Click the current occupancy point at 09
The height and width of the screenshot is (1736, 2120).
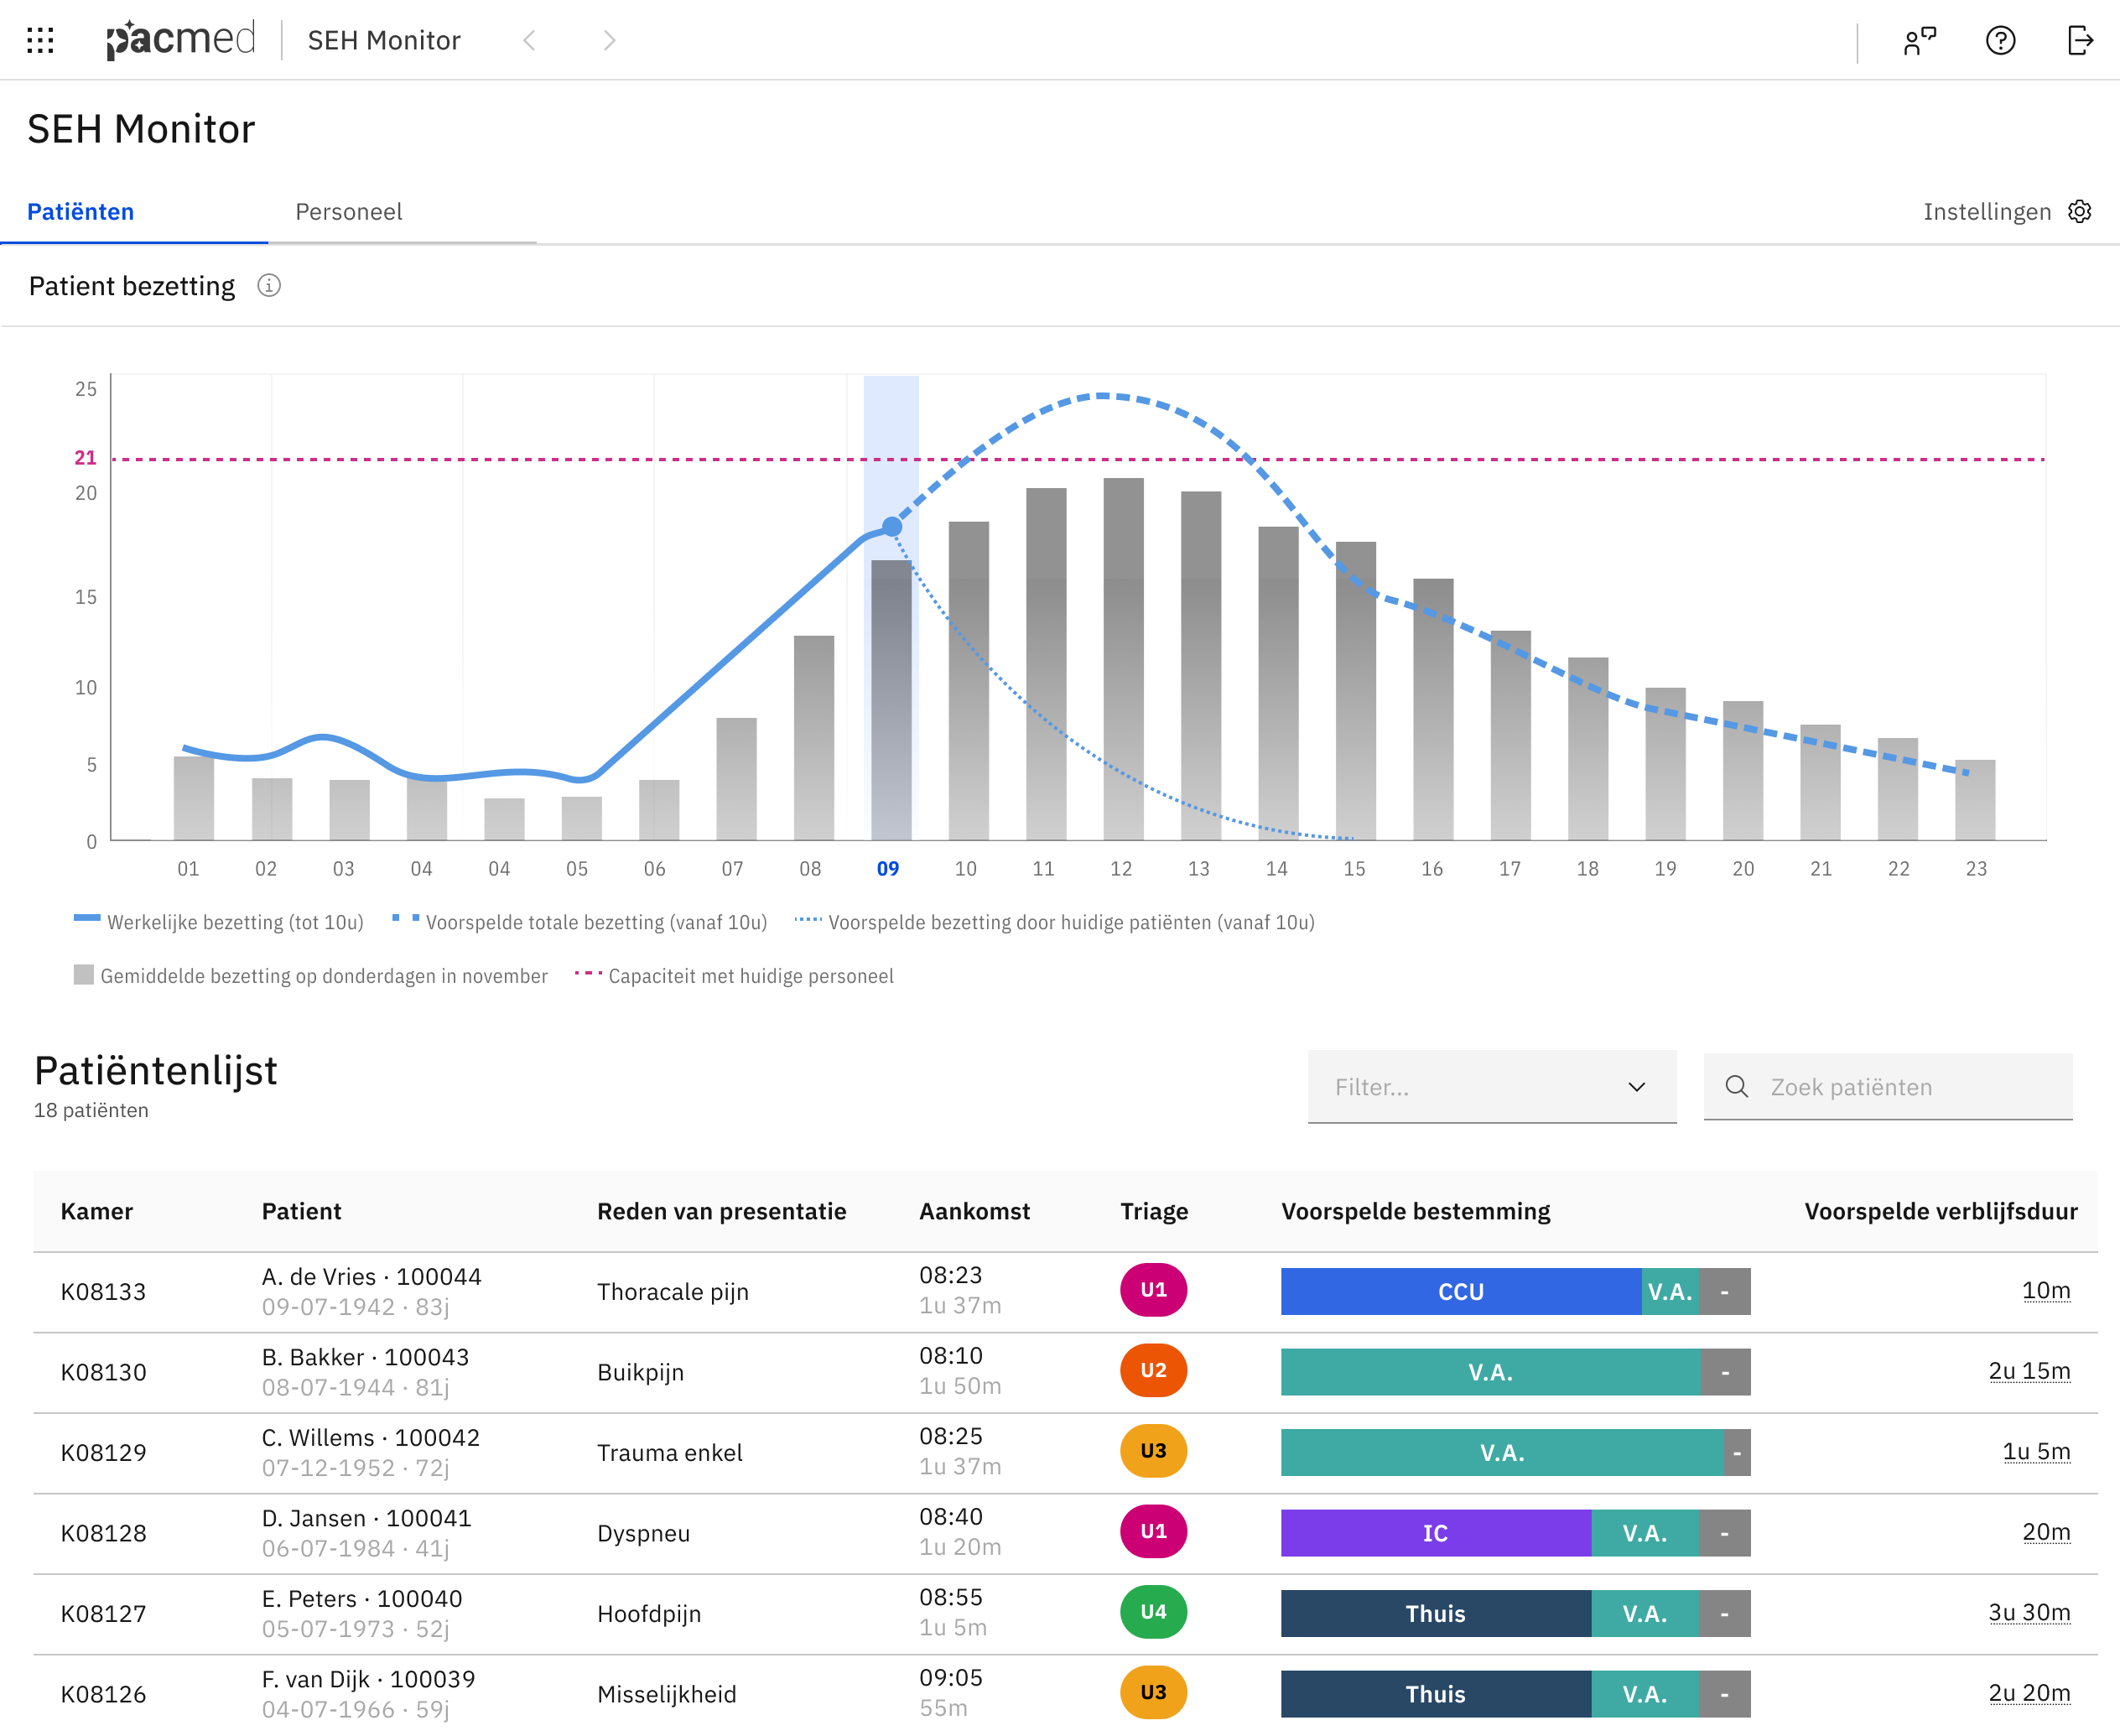tap(892, 527)
